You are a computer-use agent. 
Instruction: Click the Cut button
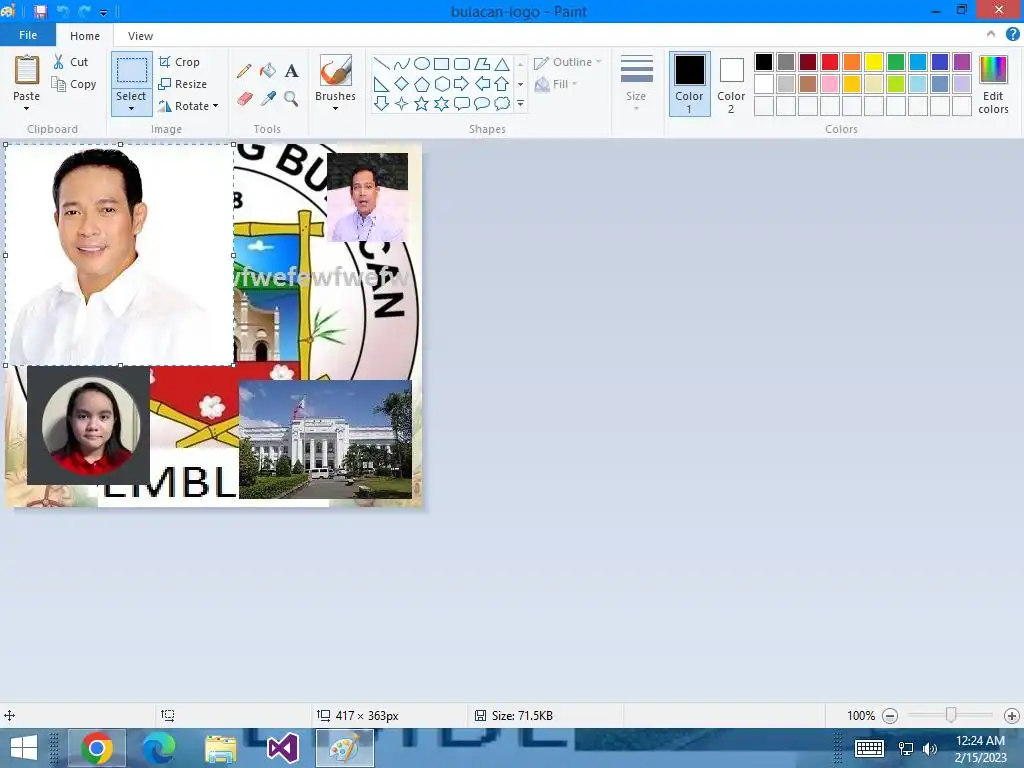[71, 62]
